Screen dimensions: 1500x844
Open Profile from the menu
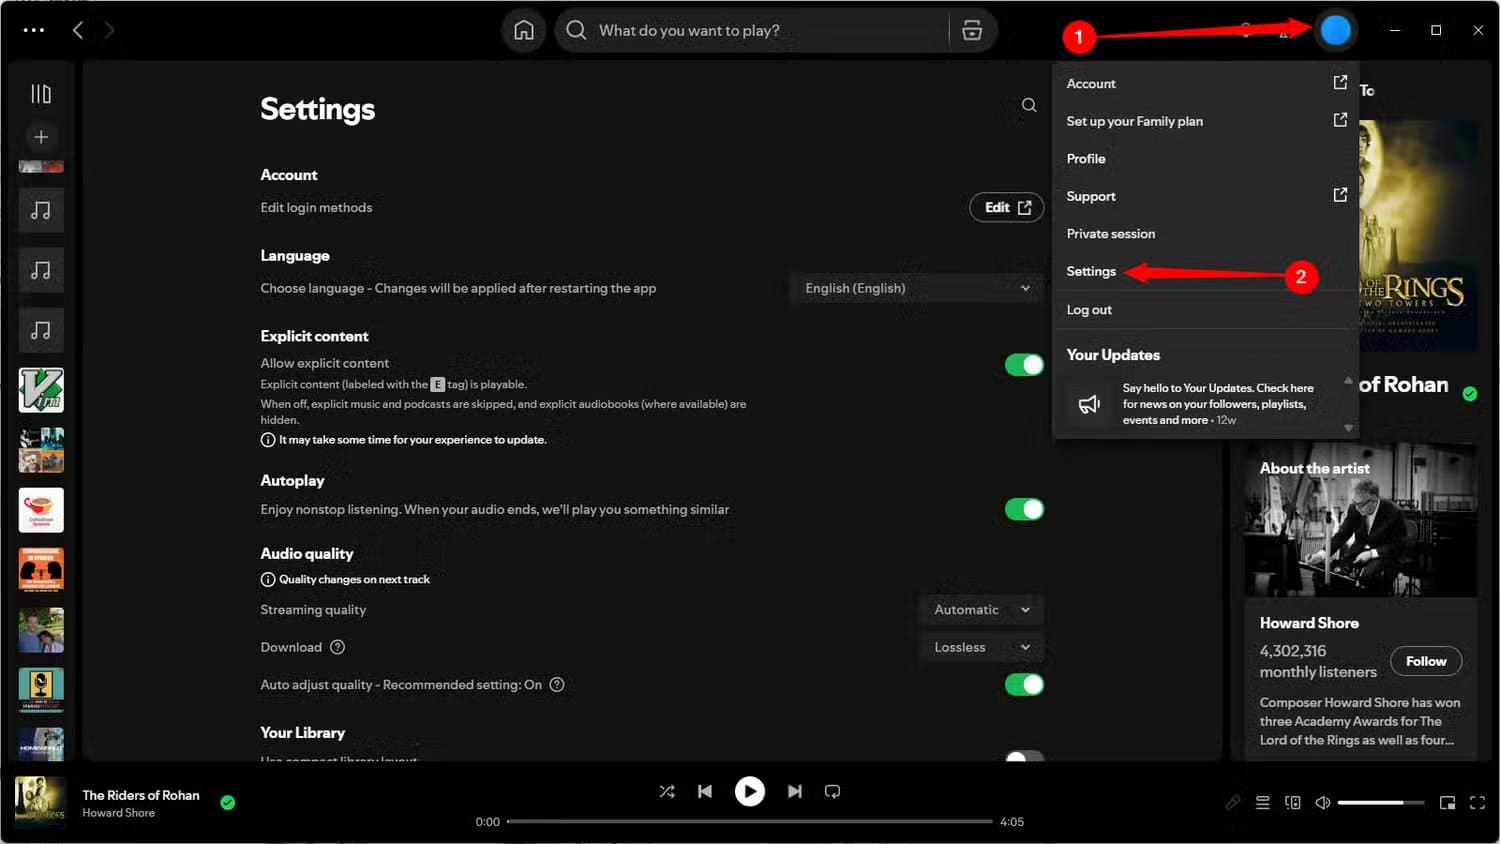pos(1206,159)
